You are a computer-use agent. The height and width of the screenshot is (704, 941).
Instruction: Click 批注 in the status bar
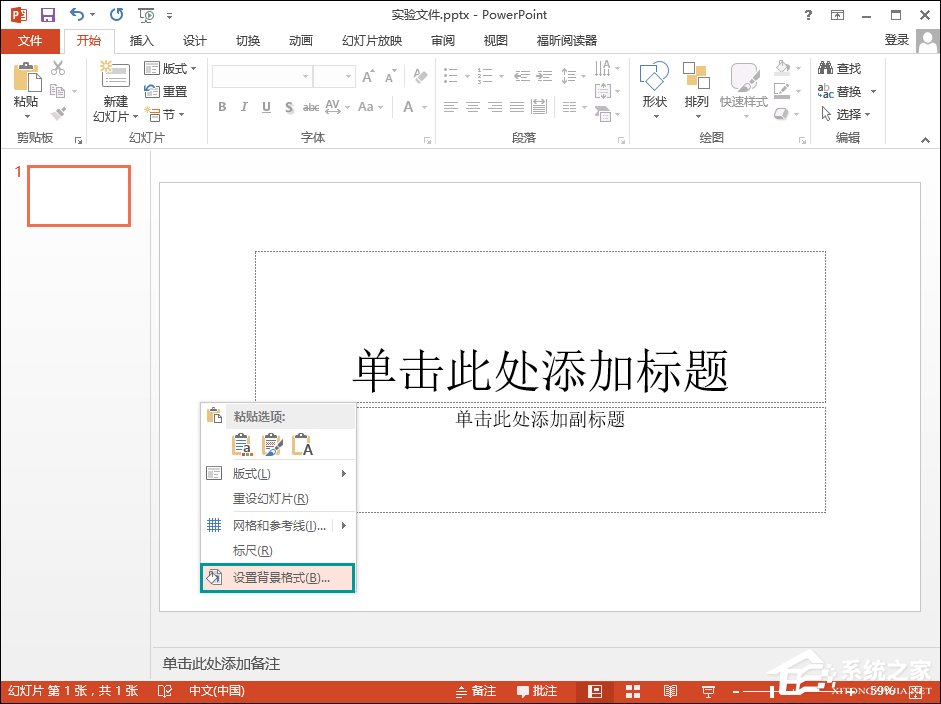tap(540, 690)
